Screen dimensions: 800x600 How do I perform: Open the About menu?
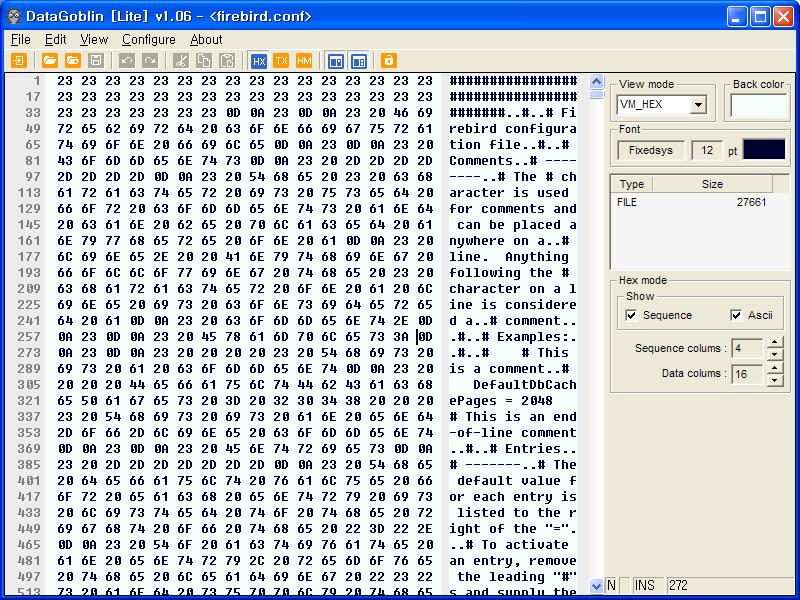point(206,39)
